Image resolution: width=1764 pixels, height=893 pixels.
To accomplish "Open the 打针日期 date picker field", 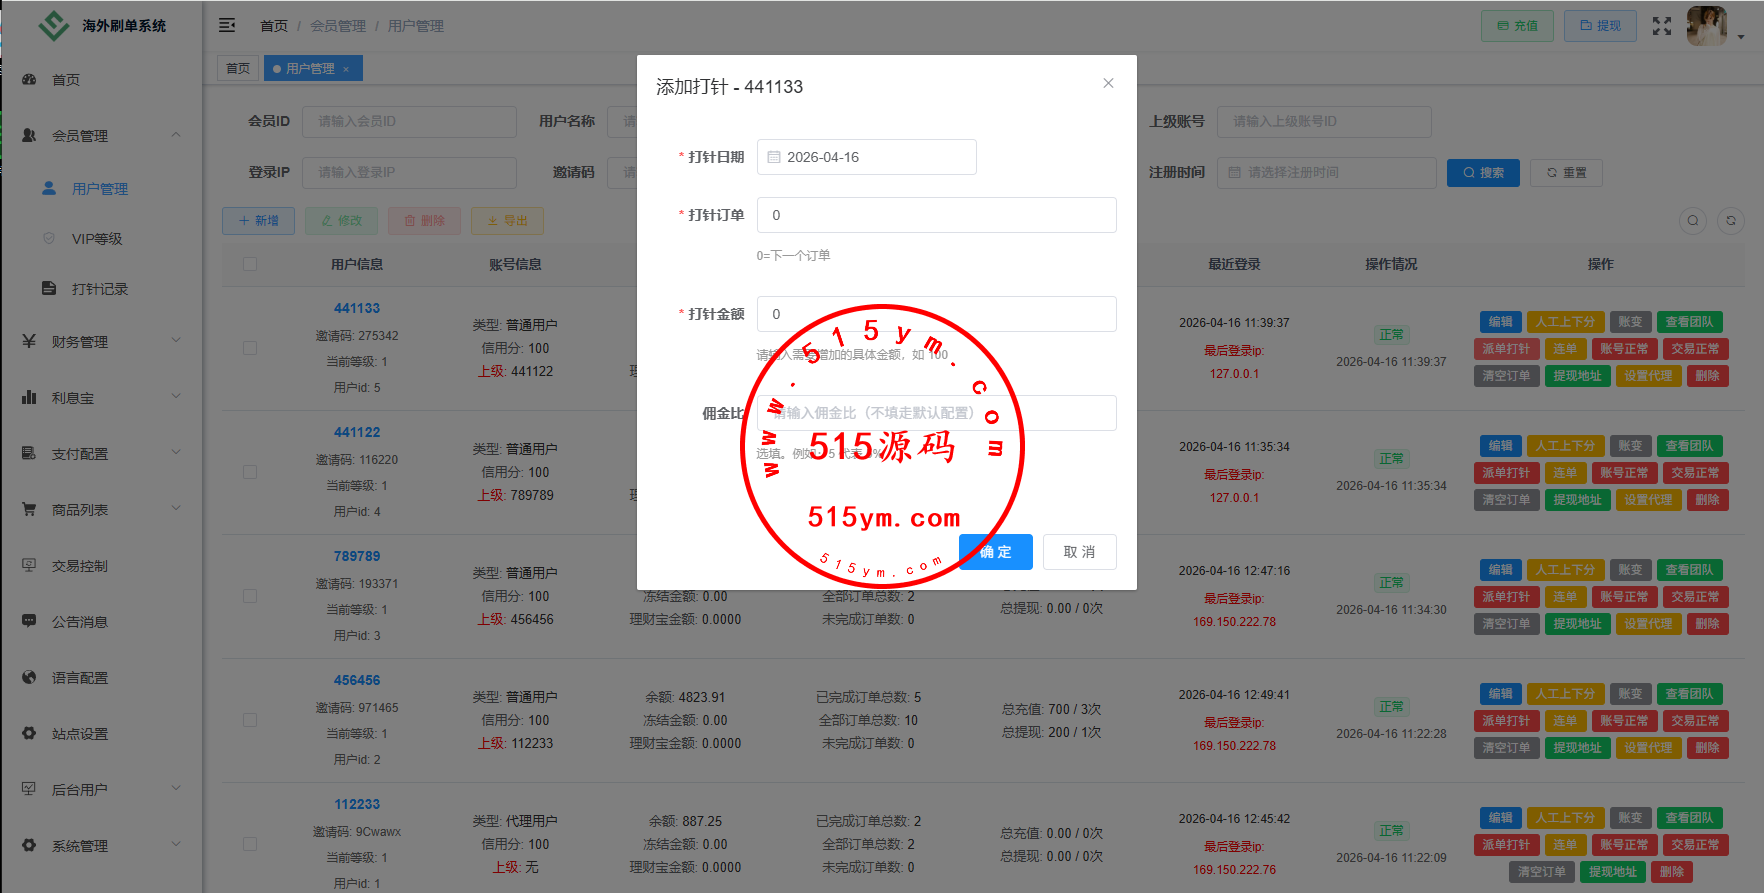I will coord(866,157).
